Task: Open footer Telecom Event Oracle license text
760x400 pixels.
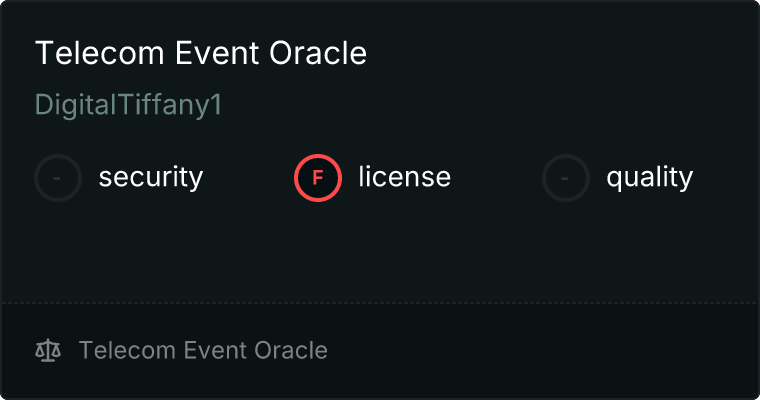Action: pyautogui.click(x=203, y=350)
